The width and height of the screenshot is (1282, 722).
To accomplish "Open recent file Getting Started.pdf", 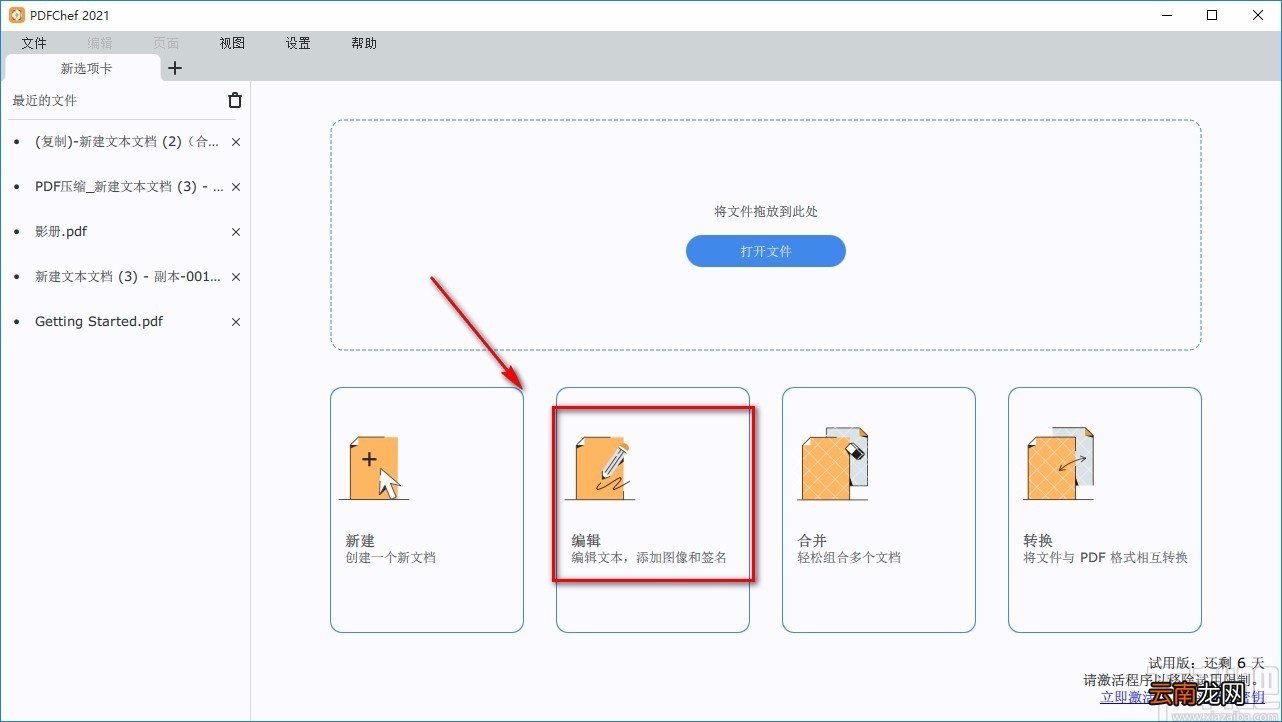I will 99,322.
